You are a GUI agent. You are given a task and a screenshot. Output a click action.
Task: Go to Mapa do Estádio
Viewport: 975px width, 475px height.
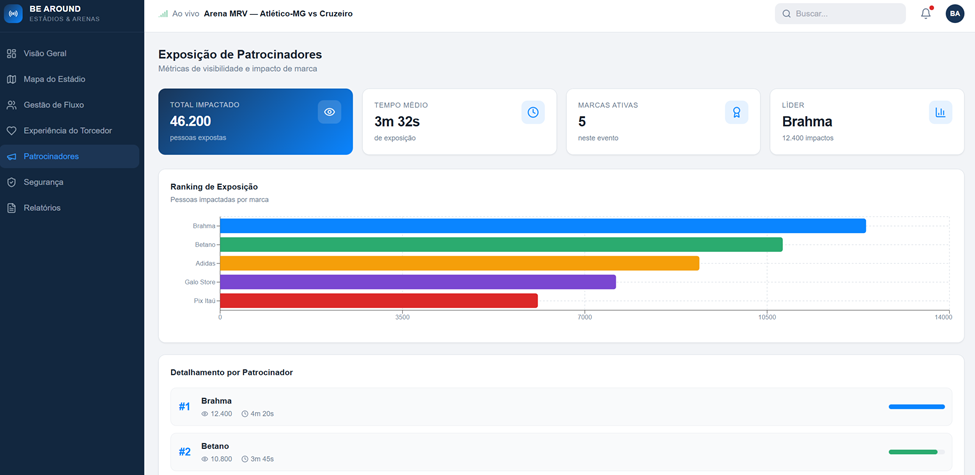click(x=70, y=79)
